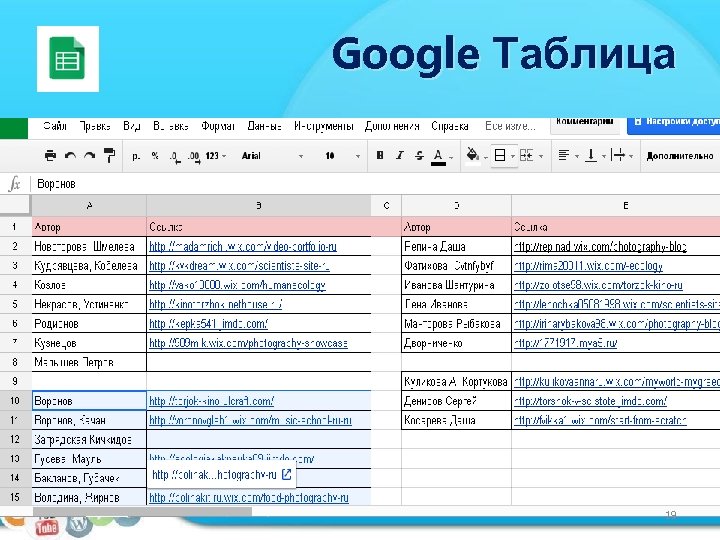Select the cell 'Кузнецов' in column A
720x540 pixels.
point(89,343)
